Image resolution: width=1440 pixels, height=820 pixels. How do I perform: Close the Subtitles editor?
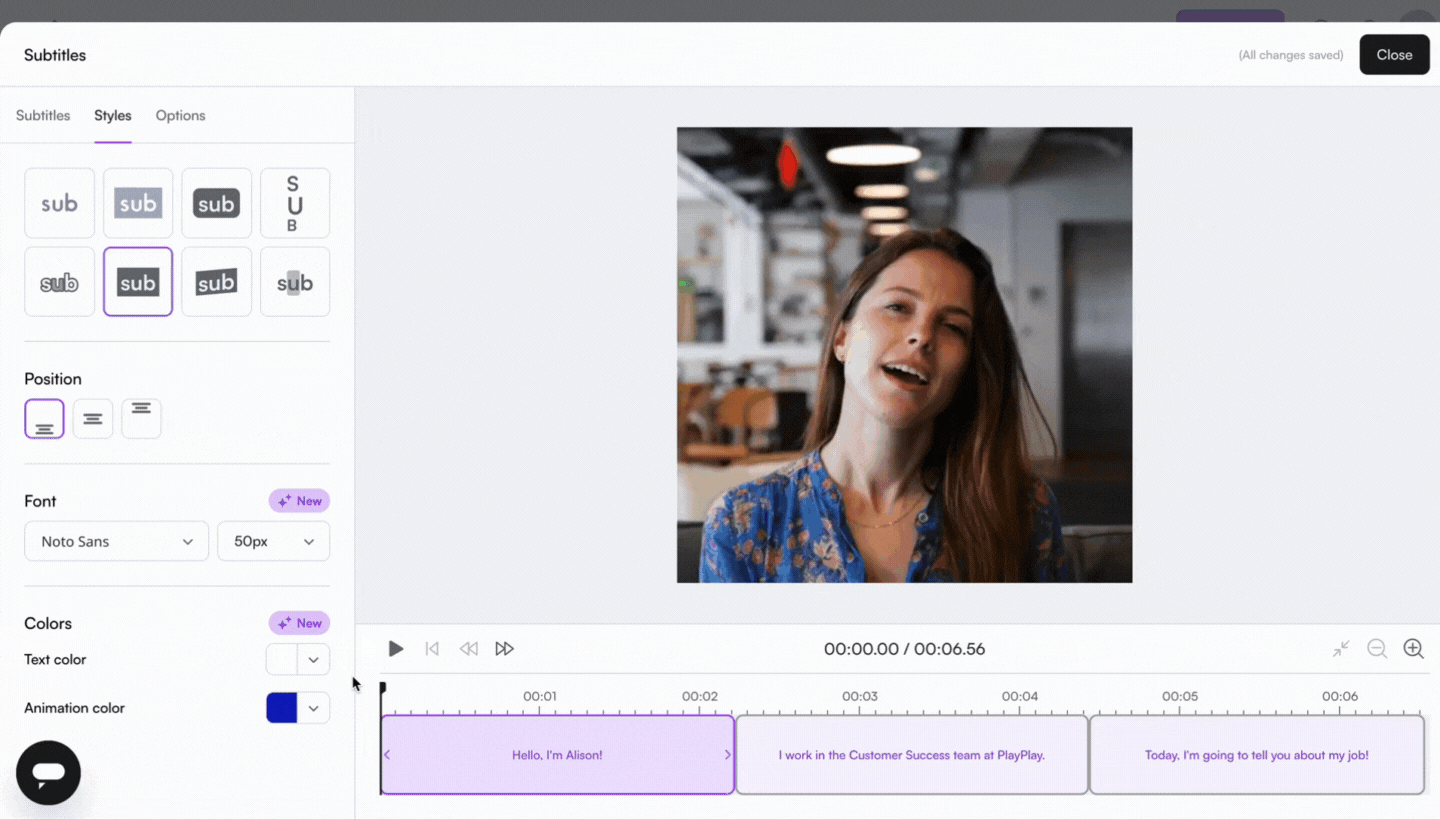pyautogui.click(x=1394, y=55)
